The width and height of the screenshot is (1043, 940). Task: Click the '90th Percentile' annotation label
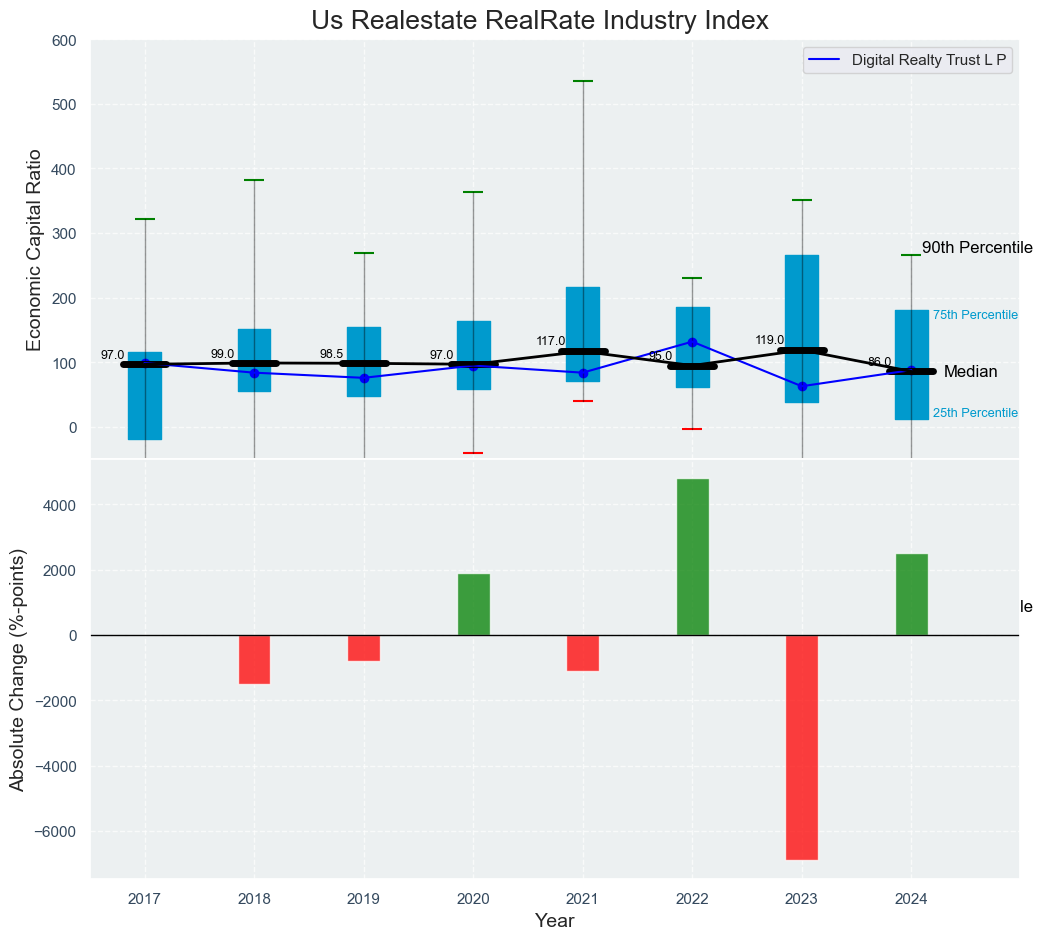pos(976,248)
